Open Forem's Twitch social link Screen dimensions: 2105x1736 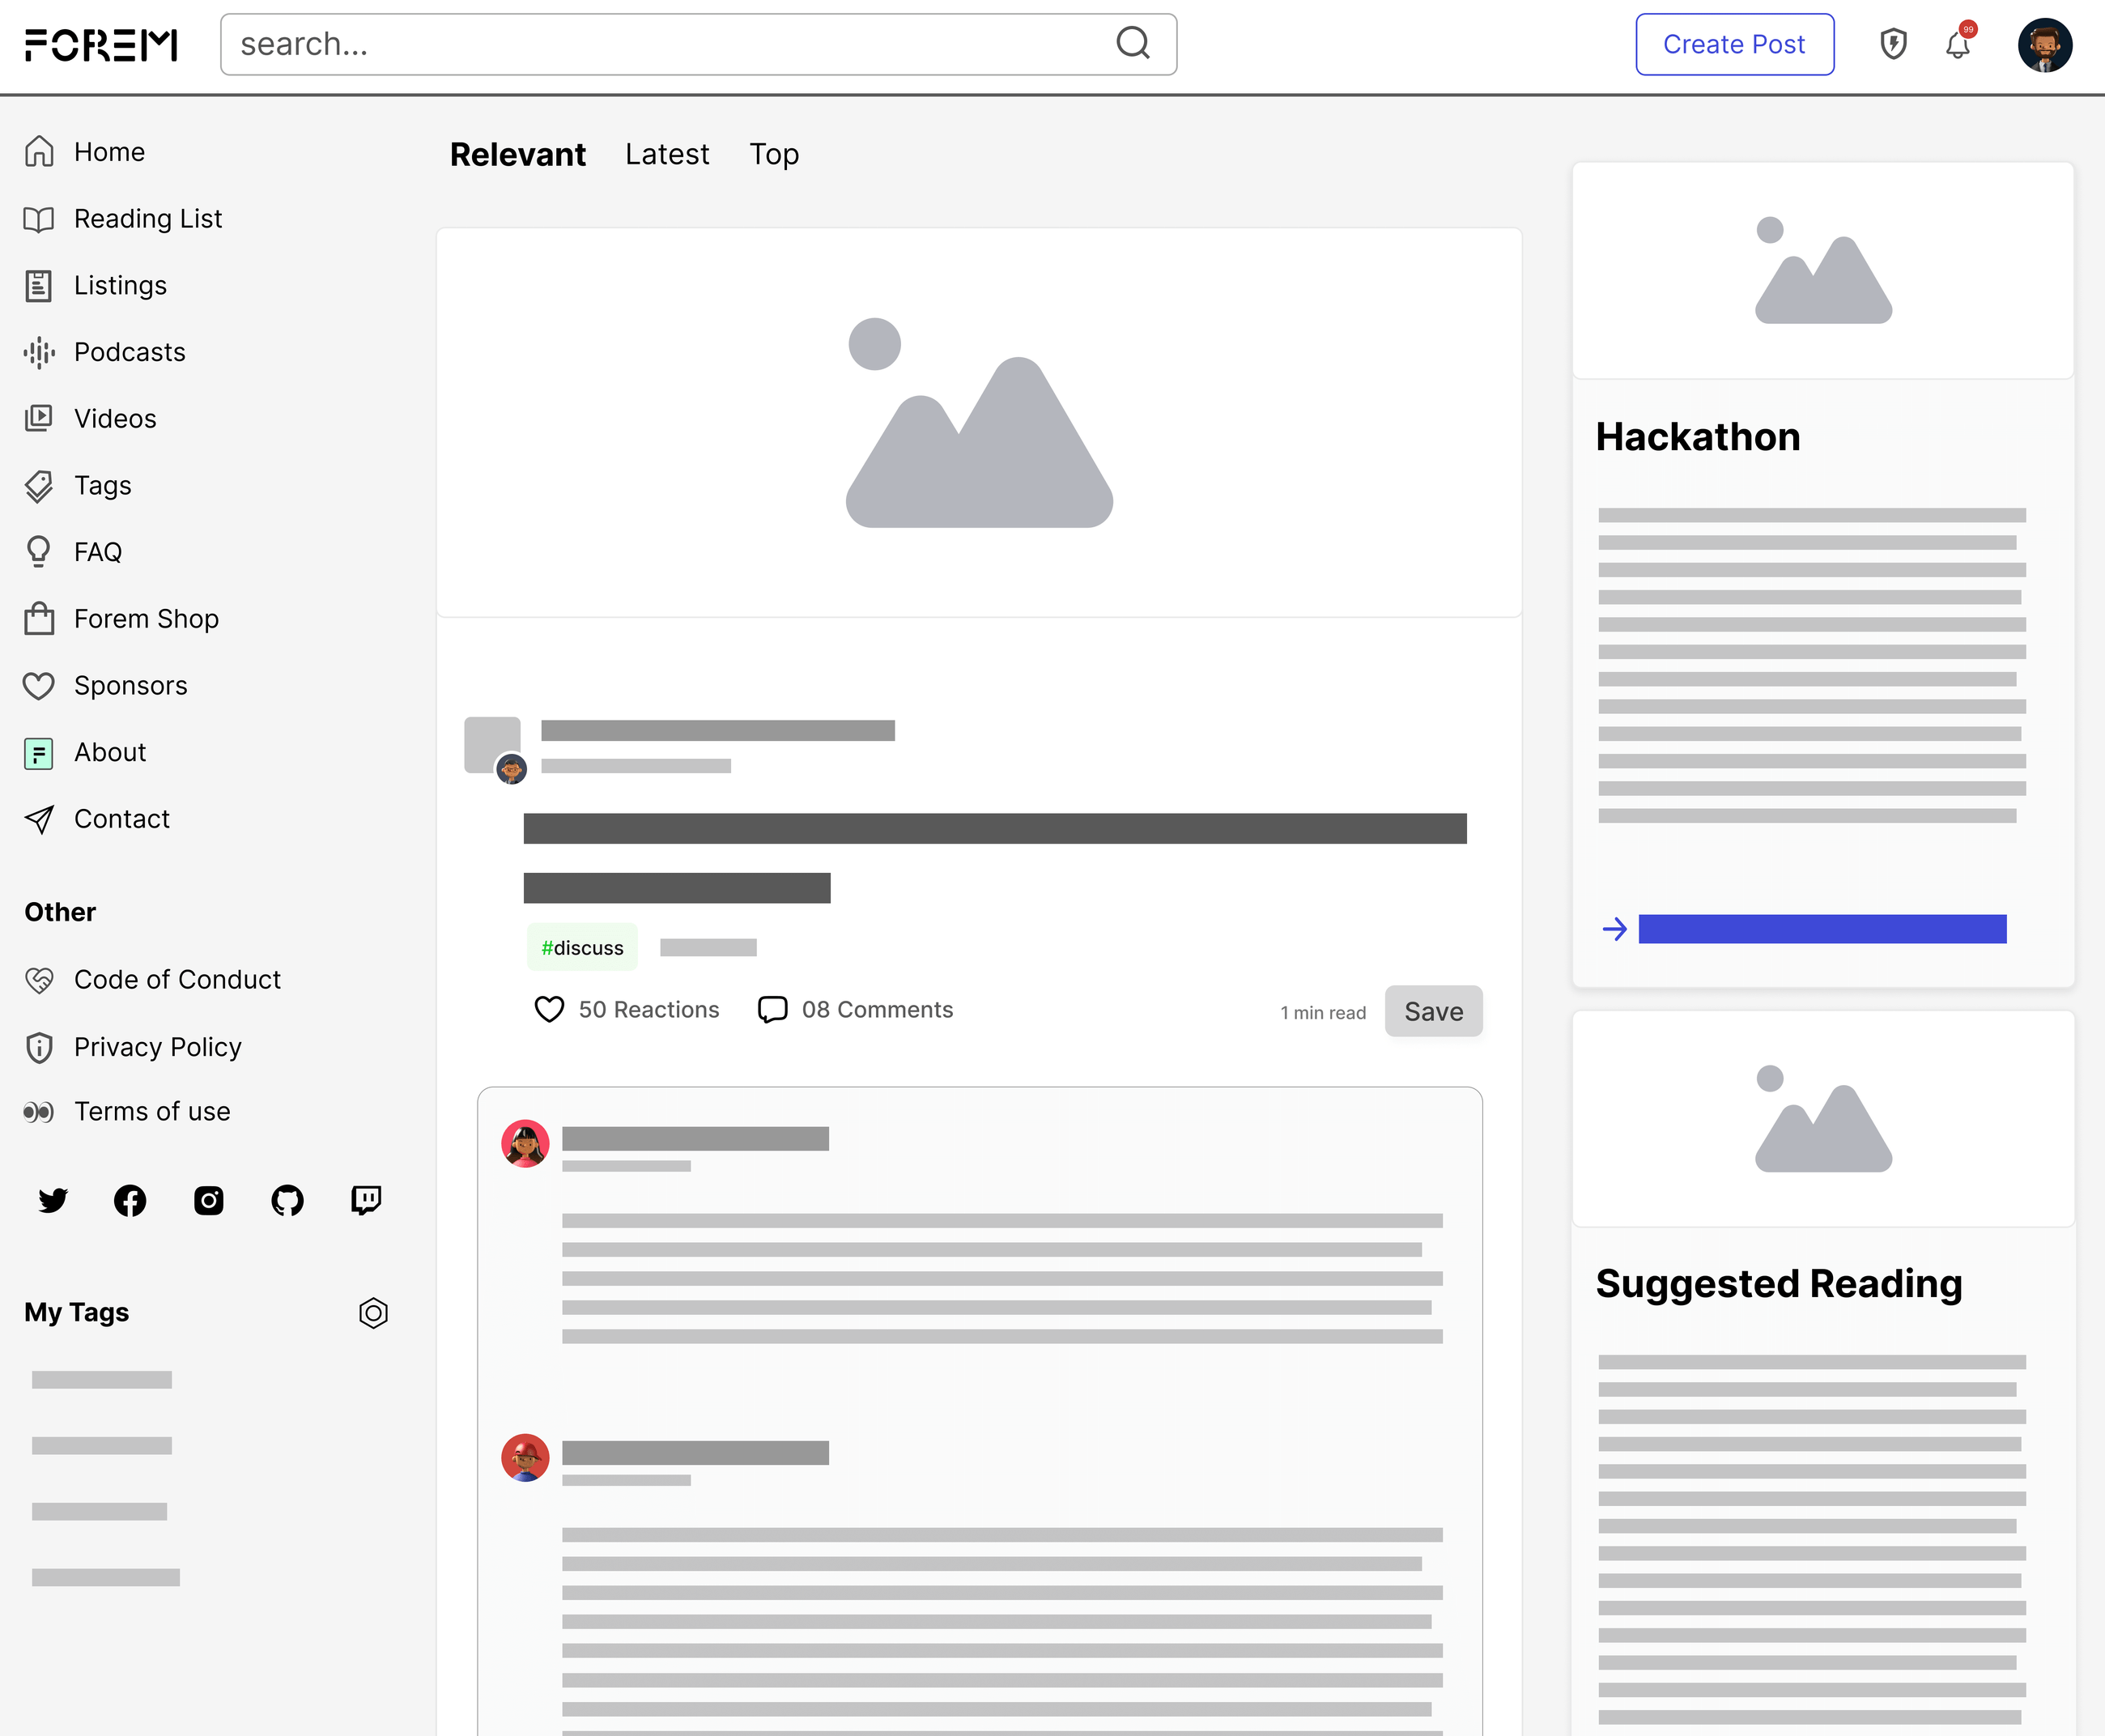(366, 1200)
